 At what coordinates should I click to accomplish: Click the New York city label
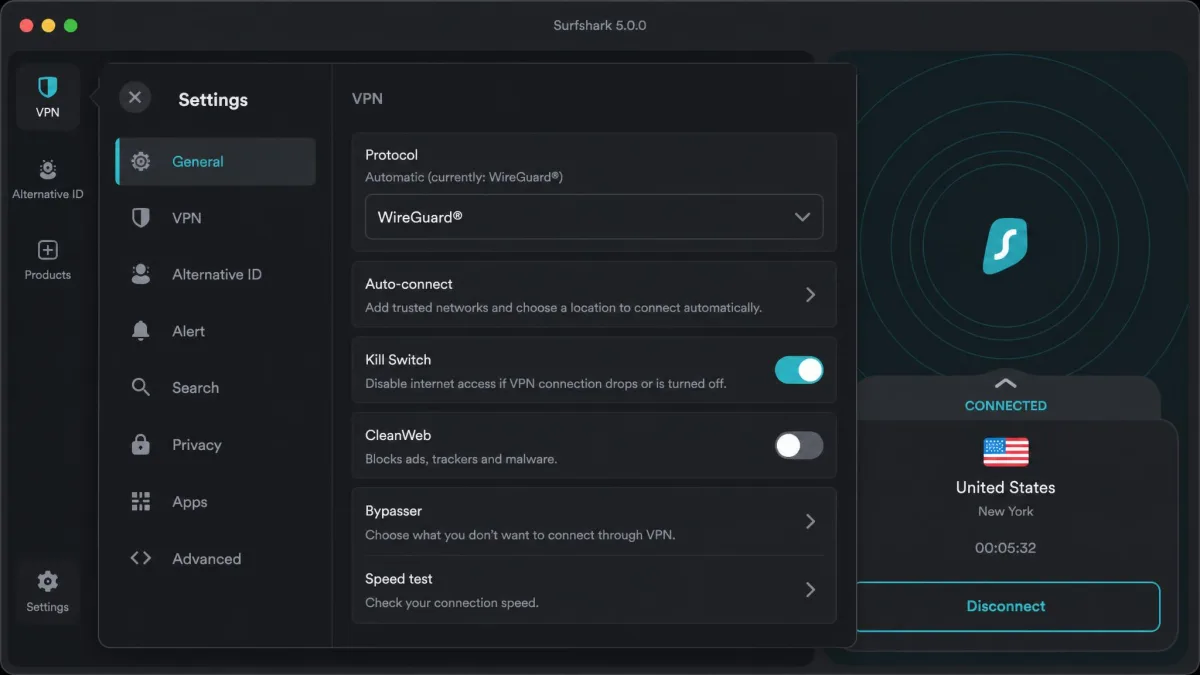[1006, 511]
